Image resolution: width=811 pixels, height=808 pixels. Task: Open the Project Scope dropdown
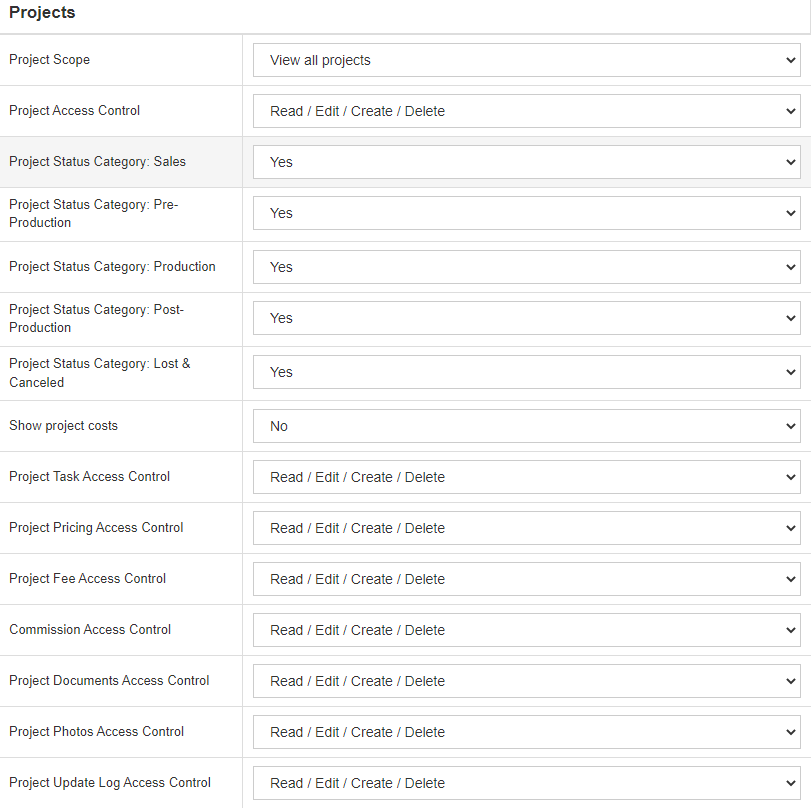pos(525,60)
